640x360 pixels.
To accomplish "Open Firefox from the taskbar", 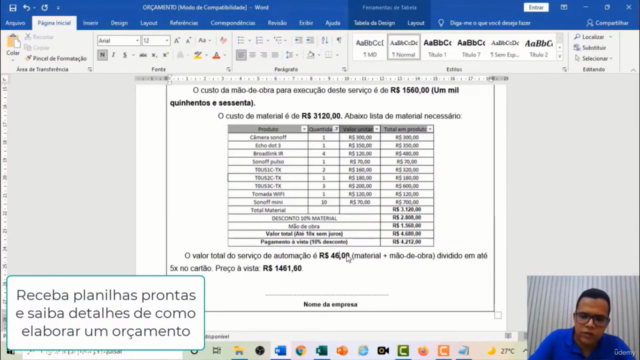I will point(423,351).
